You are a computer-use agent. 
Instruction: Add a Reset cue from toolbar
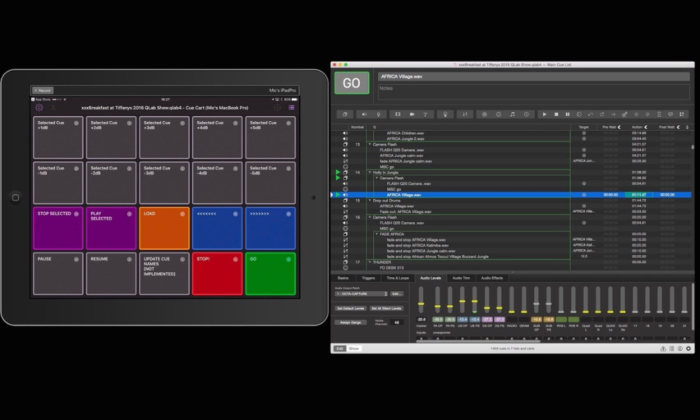point(590,114)
